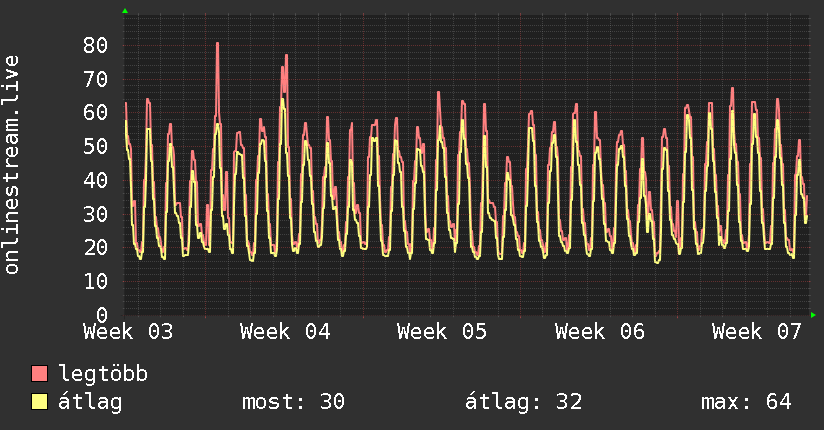Click the 50 y-axis tick label
The height and width of the screenshot is (430, 824).
[96, 146]
